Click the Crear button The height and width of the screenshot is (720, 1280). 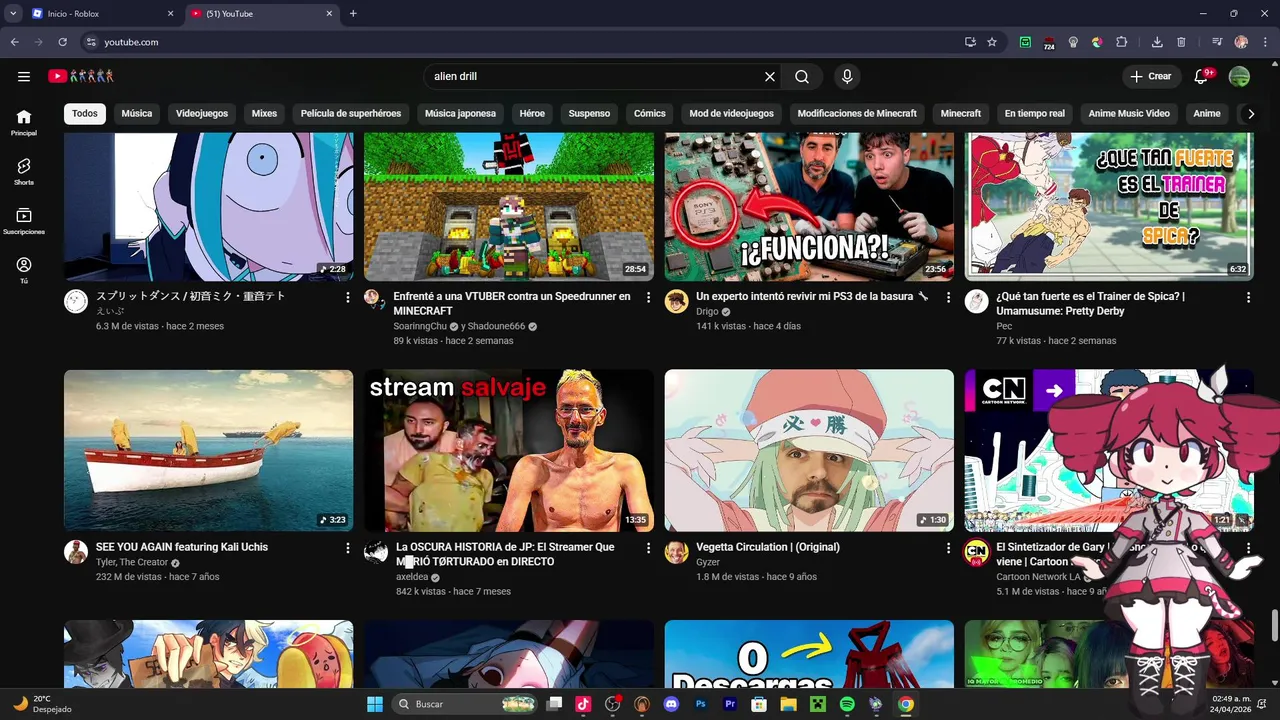coord(1150,76)
